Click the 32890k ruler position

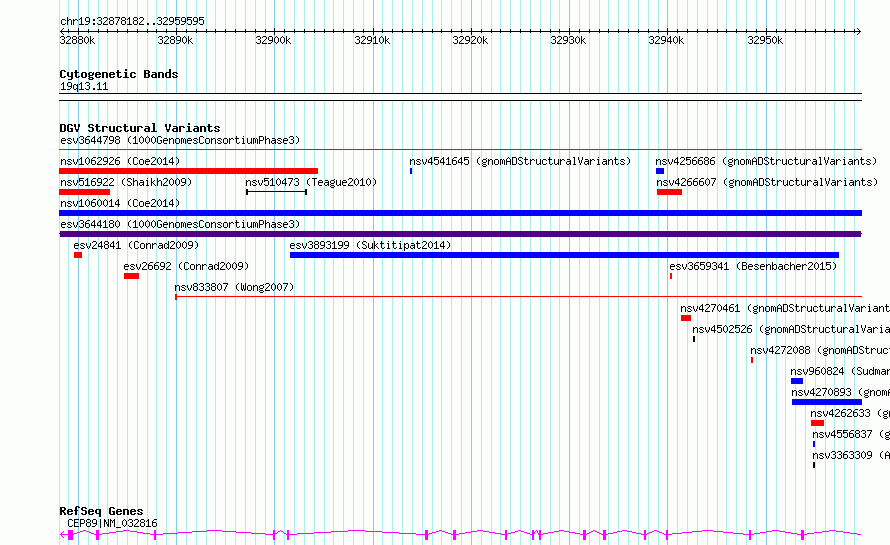pyautogui.click(x=175, y=40)
